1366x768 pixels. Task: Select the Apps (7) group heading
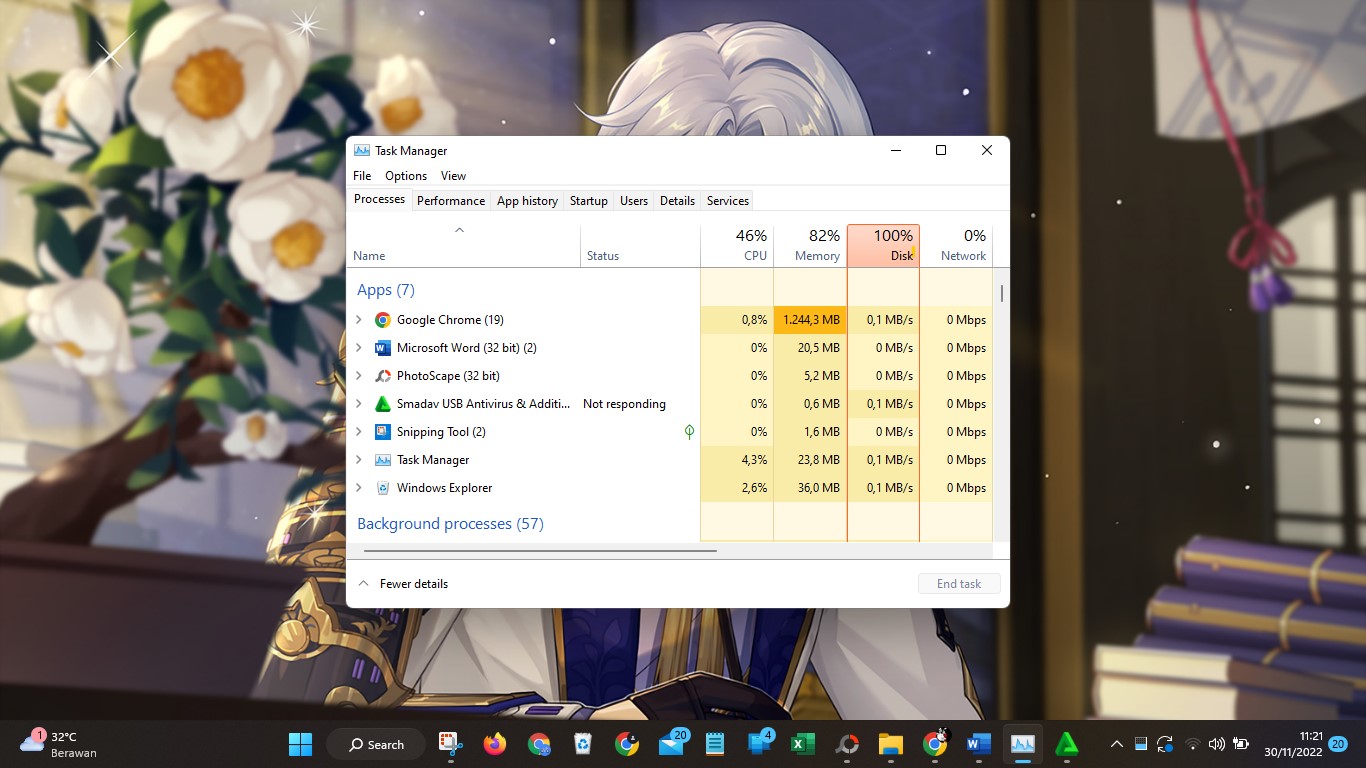click(386, 290)
